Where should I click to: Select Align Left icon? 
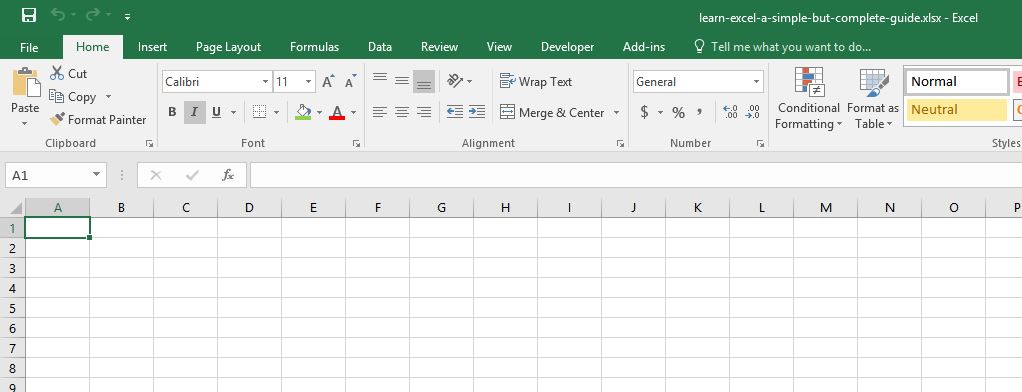coord(380,112)
